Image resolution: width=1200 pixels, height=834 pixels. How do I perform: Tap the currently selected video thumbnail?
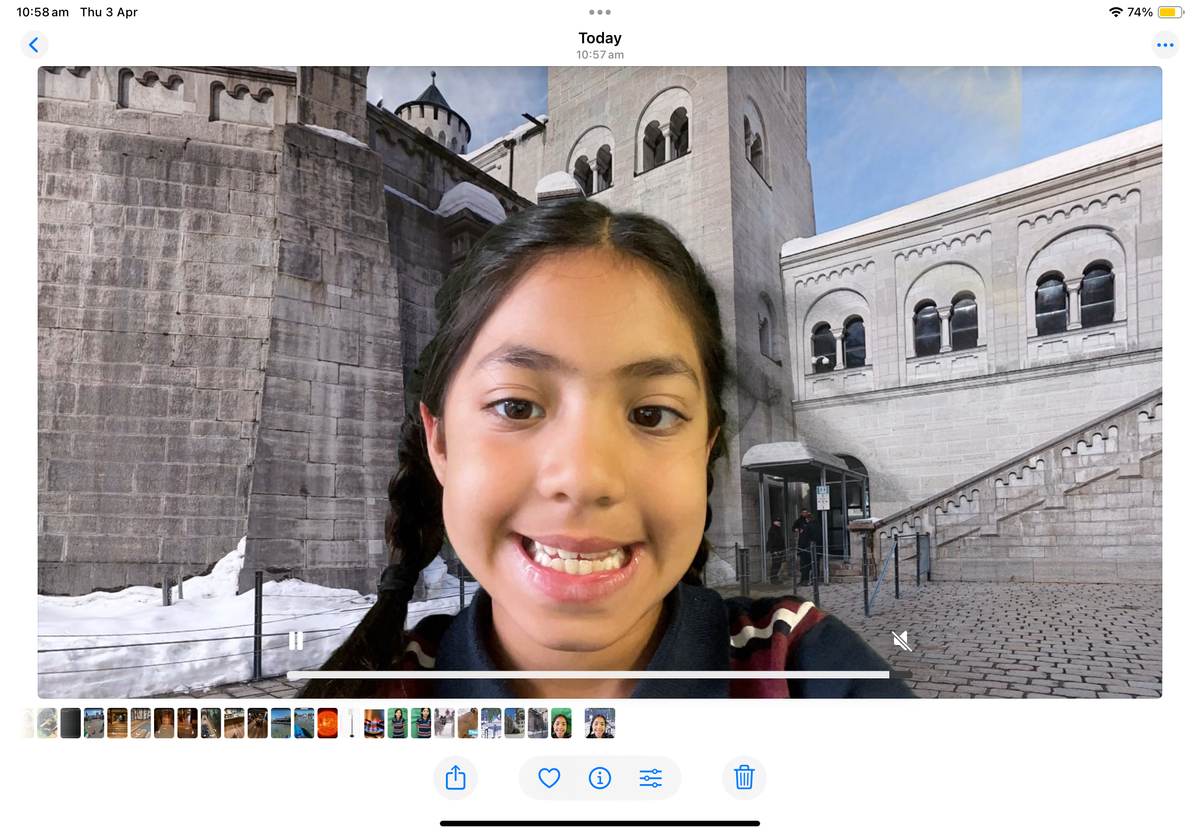pos(600,723)
